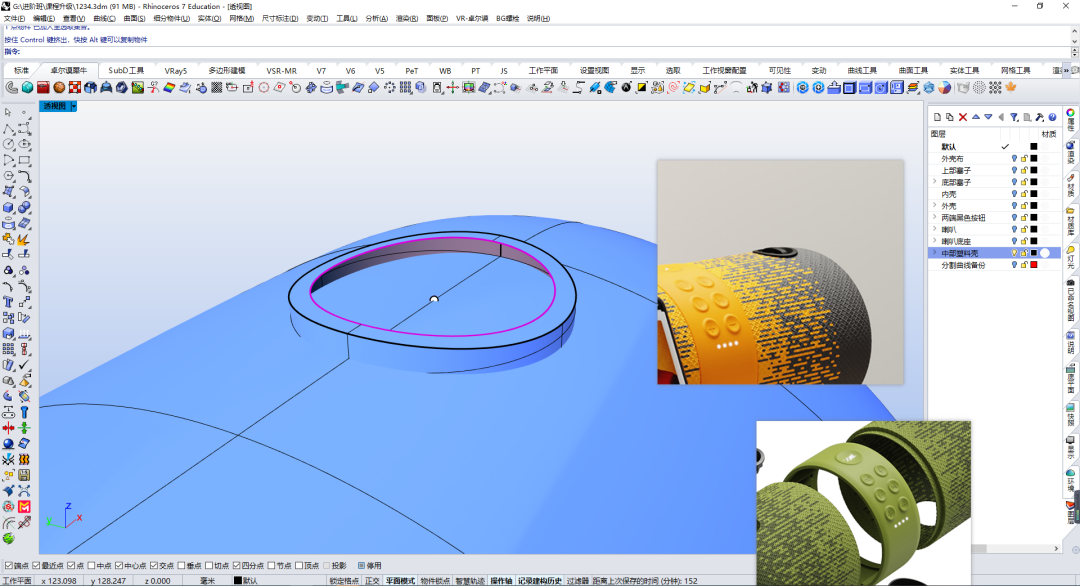Expand the 喇叭底座 layer
Image resolution: width=1080 pixels, height=586 pixels.
tap(935, 241)
